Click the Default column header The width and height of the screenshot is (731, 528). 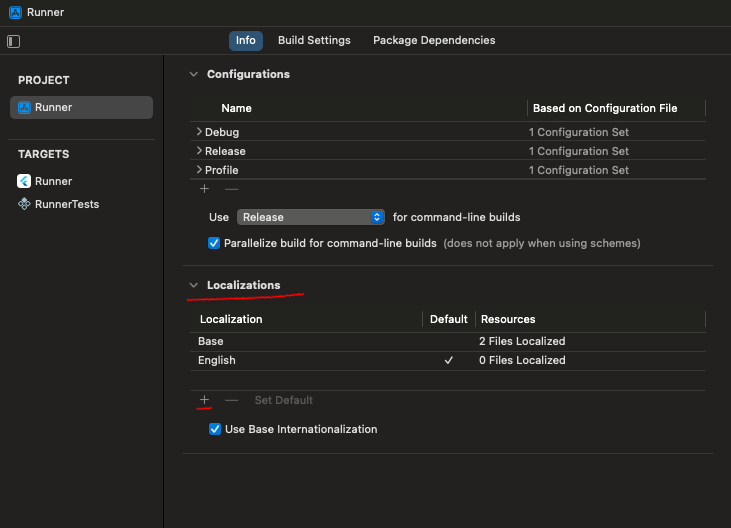(x=448, y=320)
